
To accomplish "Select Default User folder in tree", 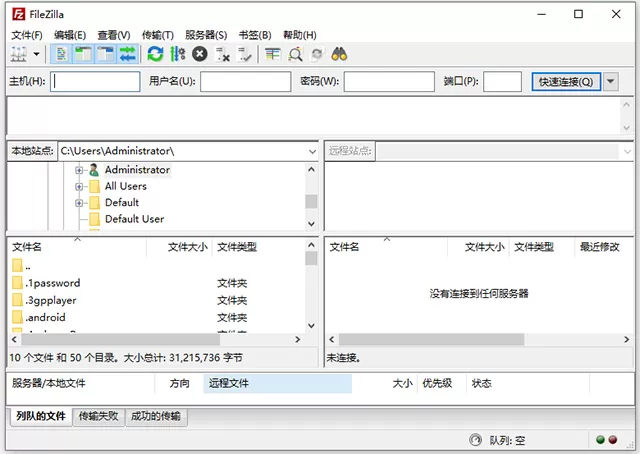I will (x=134, y=219).
